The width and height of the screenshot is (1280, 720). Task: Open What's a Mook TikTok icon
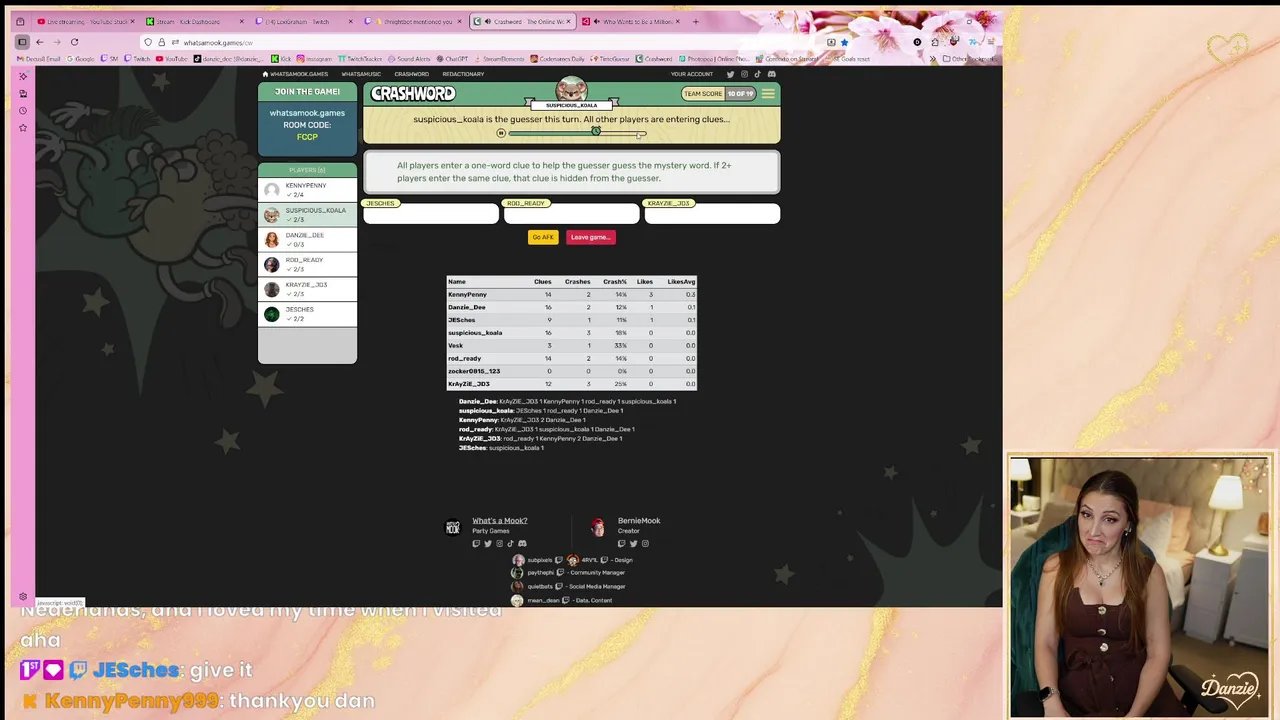pos(510,544)
